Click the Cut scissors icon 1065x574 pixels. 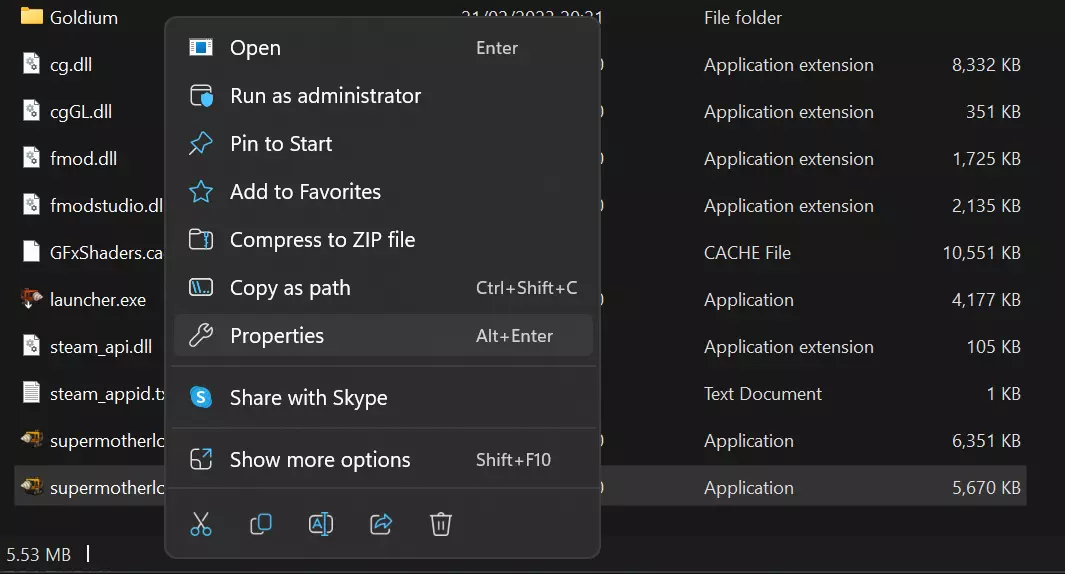coord(201,523)
